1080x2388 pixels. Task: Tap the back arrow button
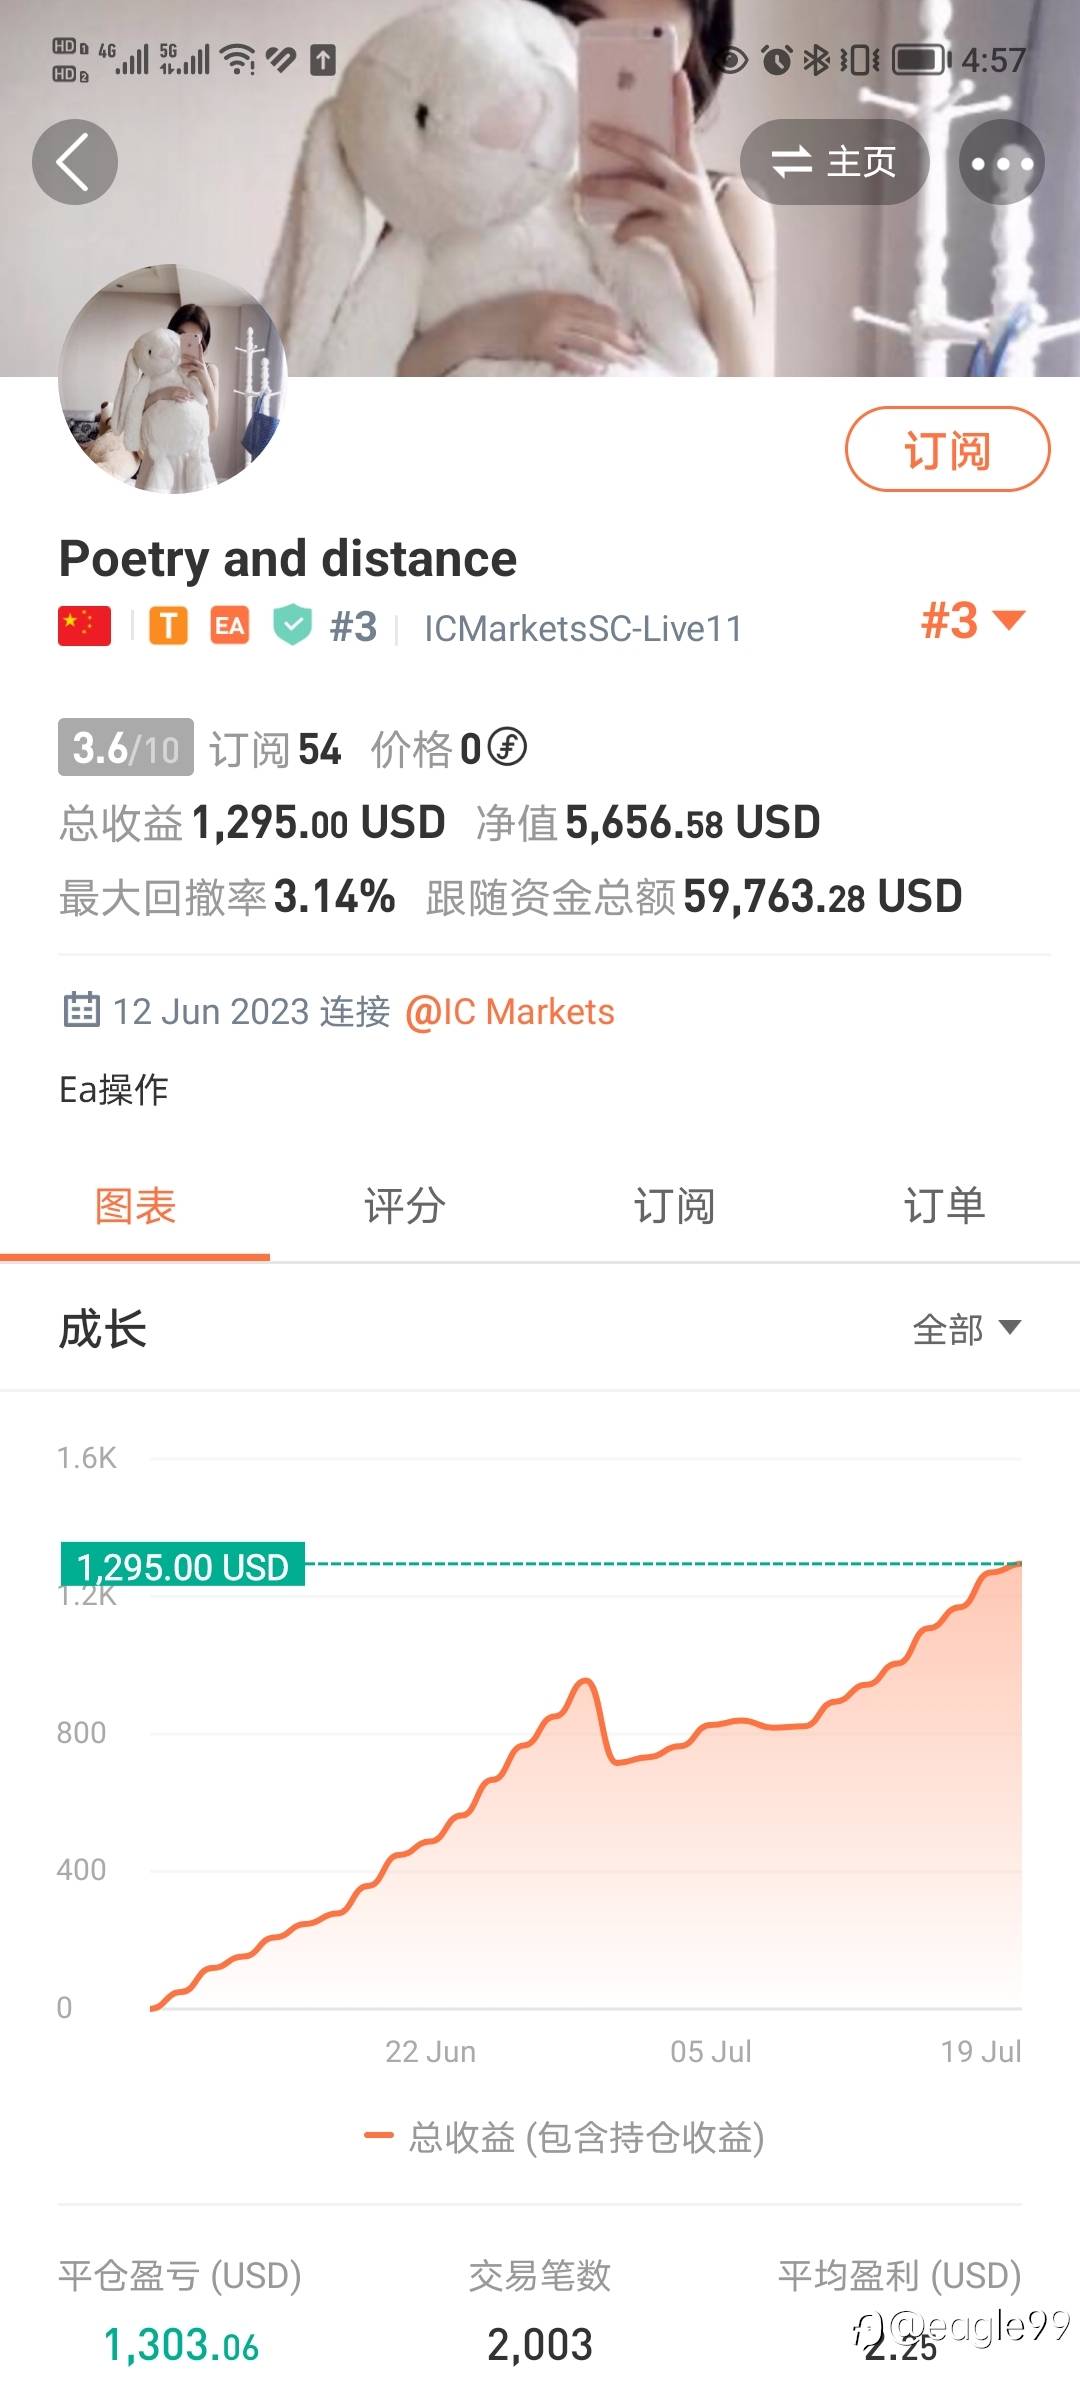[x=75, y=162]
